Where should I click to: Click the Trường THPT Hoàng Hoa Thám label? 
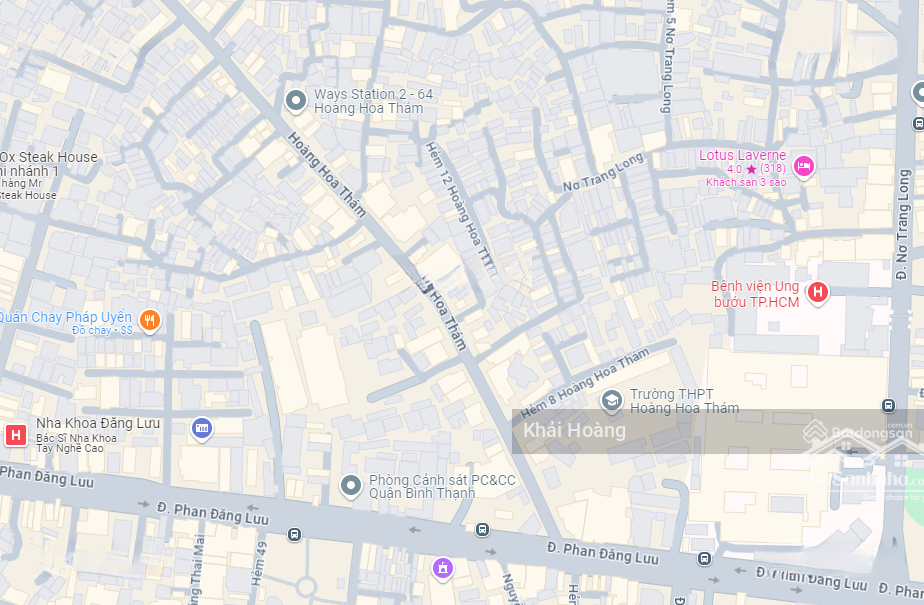pos(684,401)
